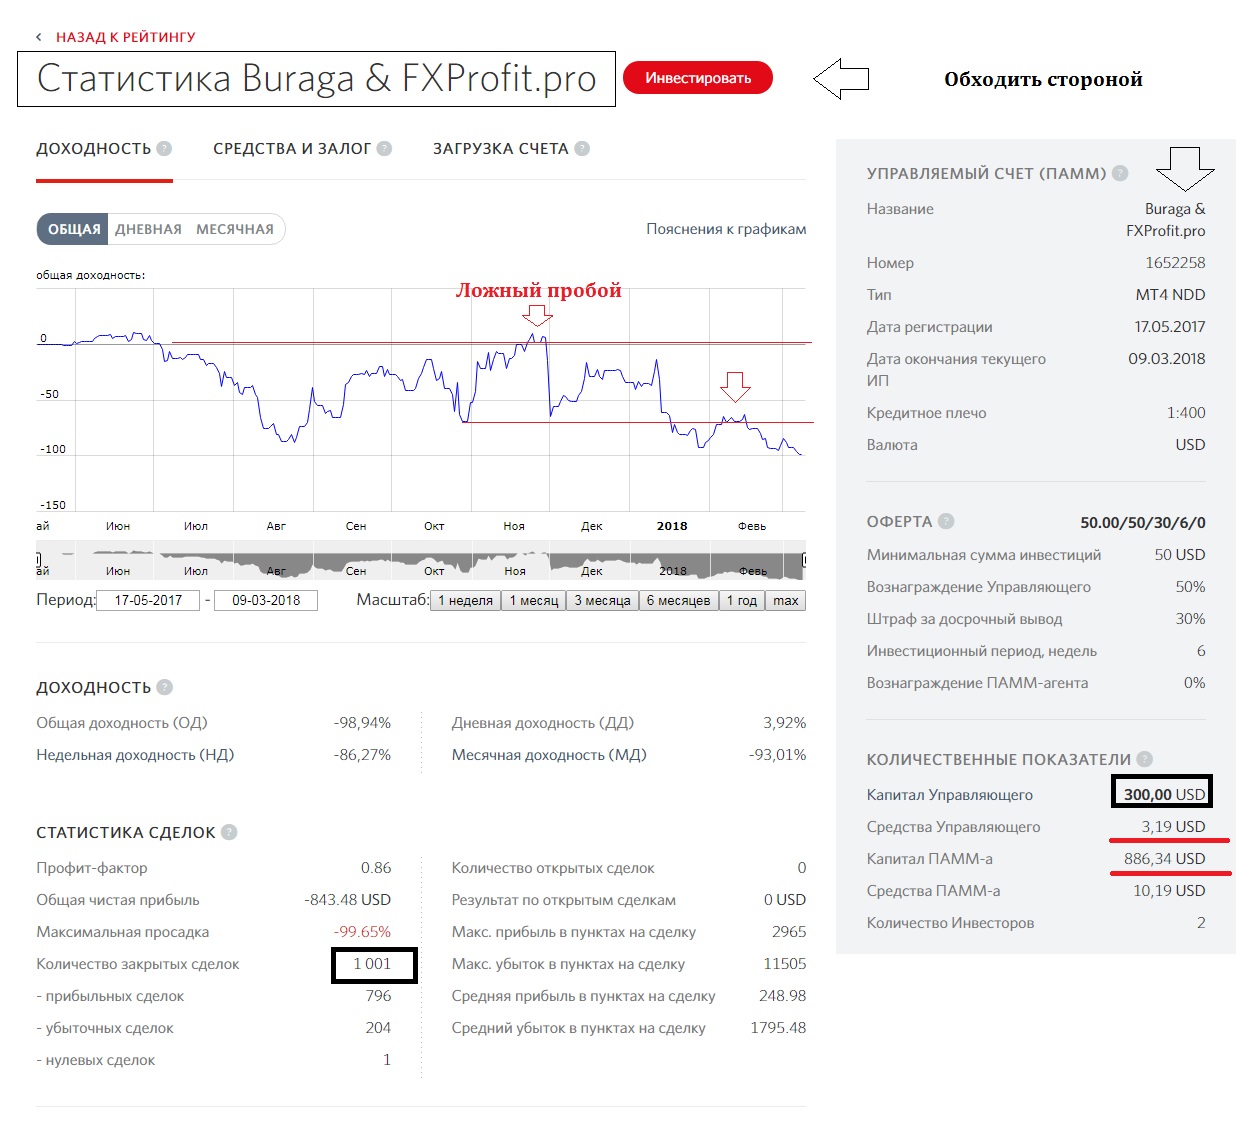This screenshot has width=1246, height=1128.
Task: Open help icon beside КОЛИЧЕСТВЕННЫЕ ПОКАЗАТЕЛИ
Action: tap(1145, 759)
